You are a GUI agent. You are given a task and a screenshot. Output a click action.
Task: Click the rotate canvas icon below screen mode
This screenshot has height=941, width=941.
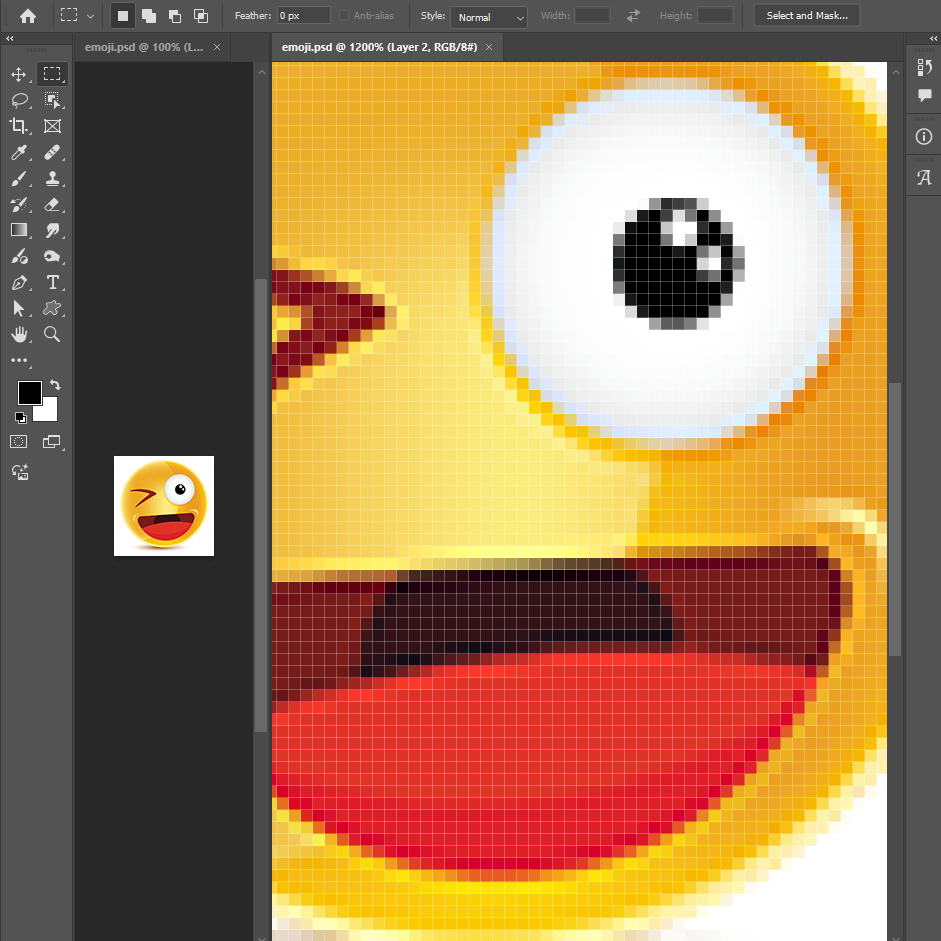(x=20, y=472)
